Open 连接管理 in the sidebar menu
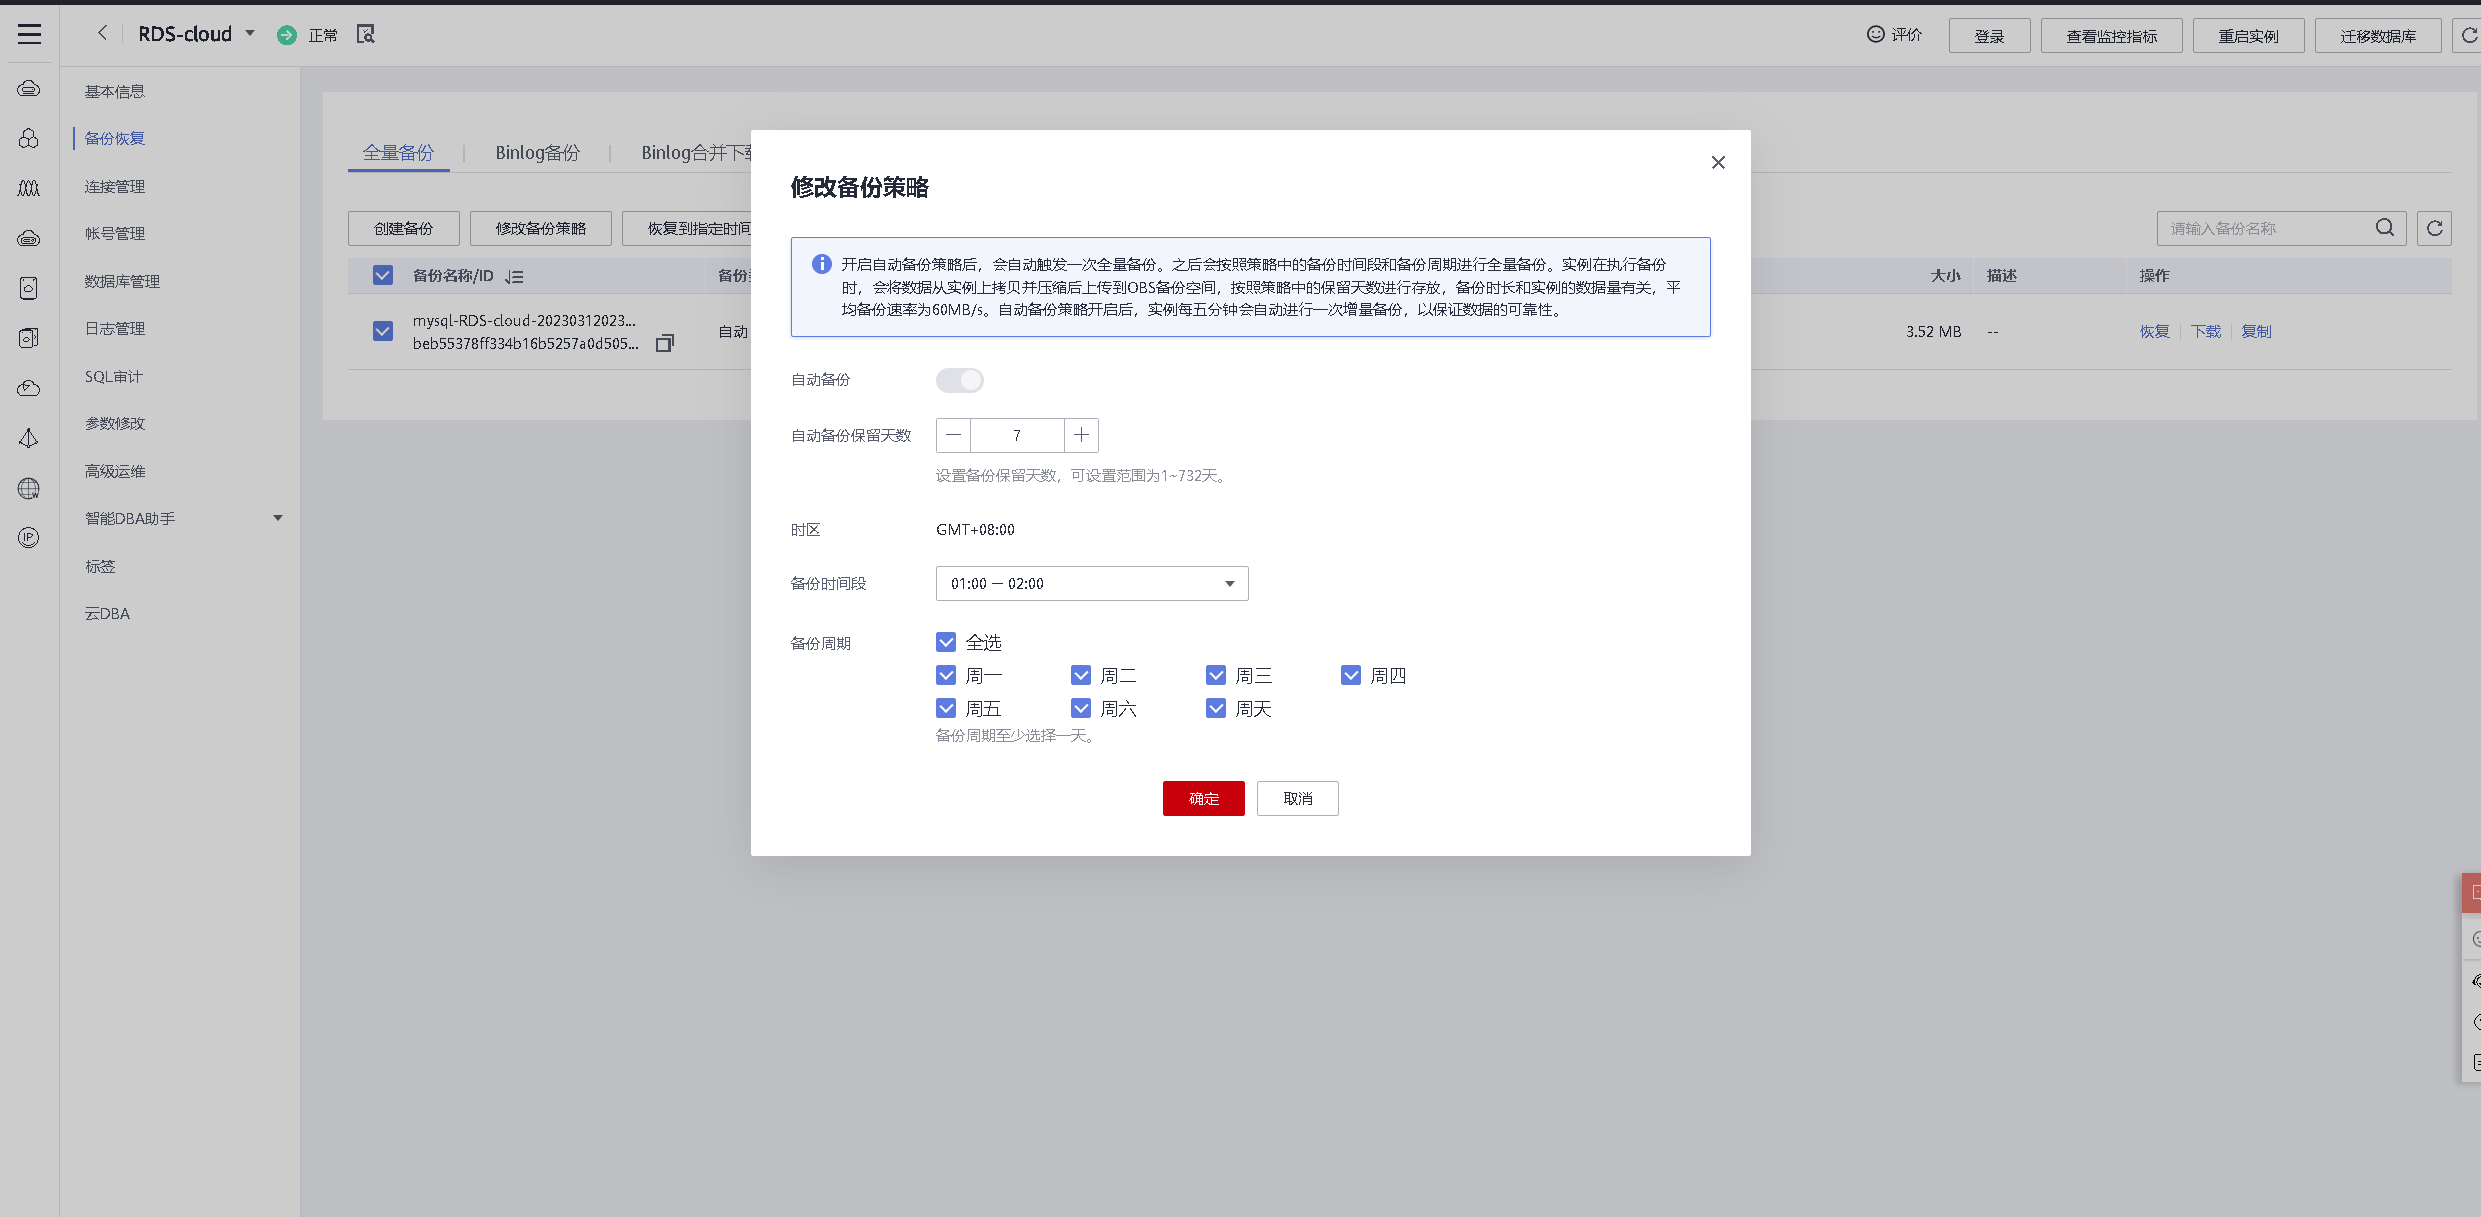 [115, 186]
